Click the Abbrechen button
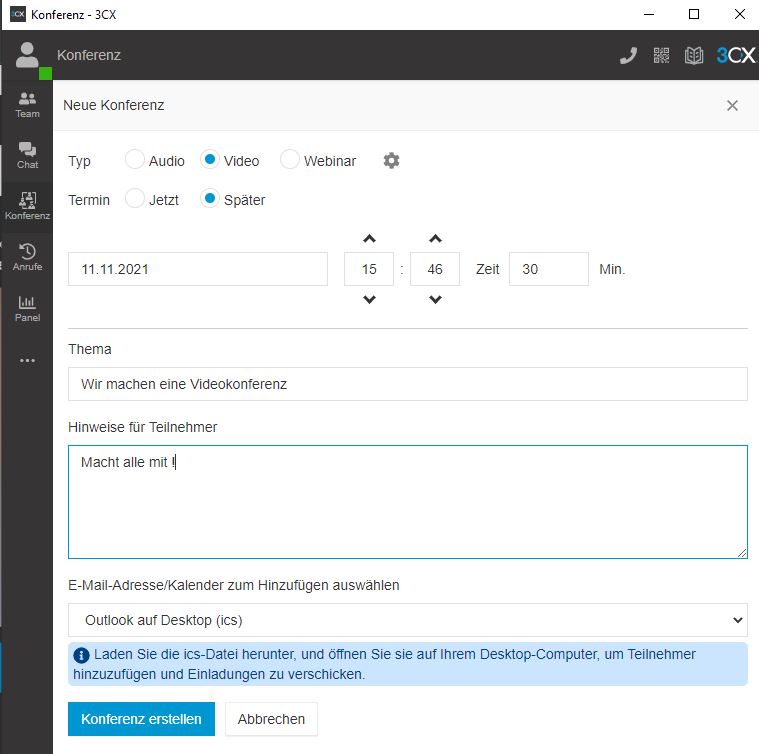The width and height of the screenshot is (759, 754). (x=271, y=719)
